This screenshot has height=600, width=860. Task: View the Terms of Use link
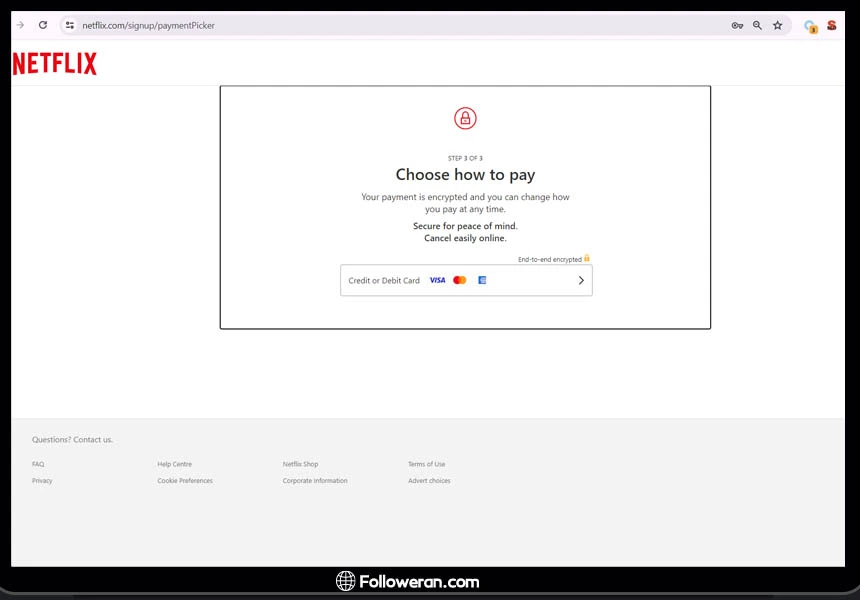click(426, 464)
